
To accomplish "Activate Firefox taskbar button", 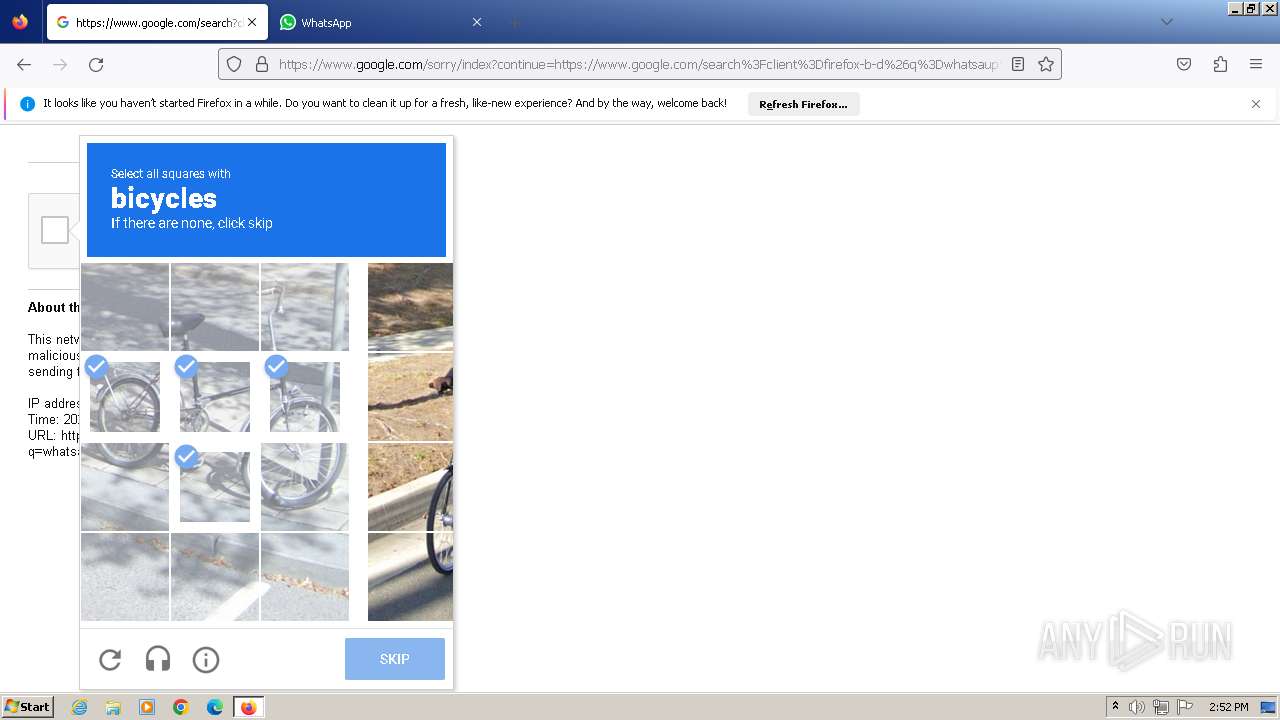I will point(248,707).
